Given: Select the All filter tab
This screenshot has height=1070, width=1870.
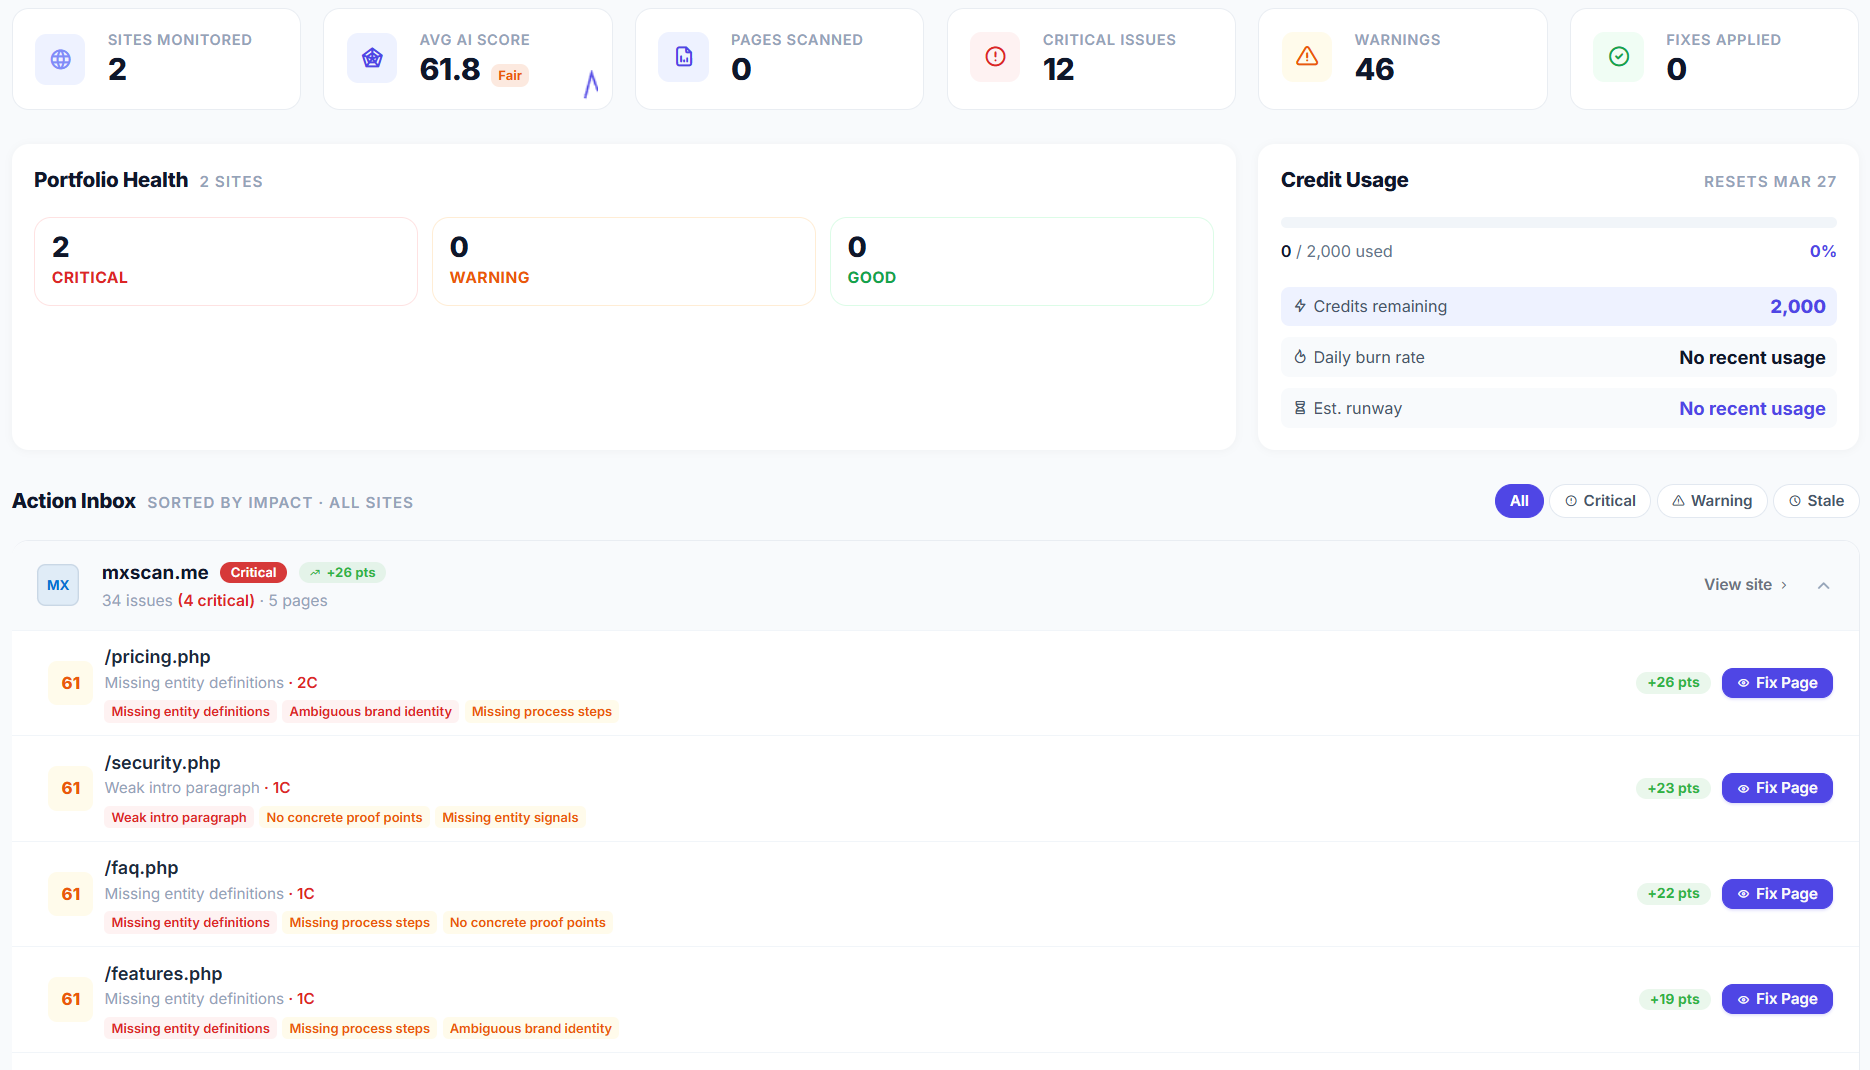Looking at the screenshot, I should click(1519, 500).
